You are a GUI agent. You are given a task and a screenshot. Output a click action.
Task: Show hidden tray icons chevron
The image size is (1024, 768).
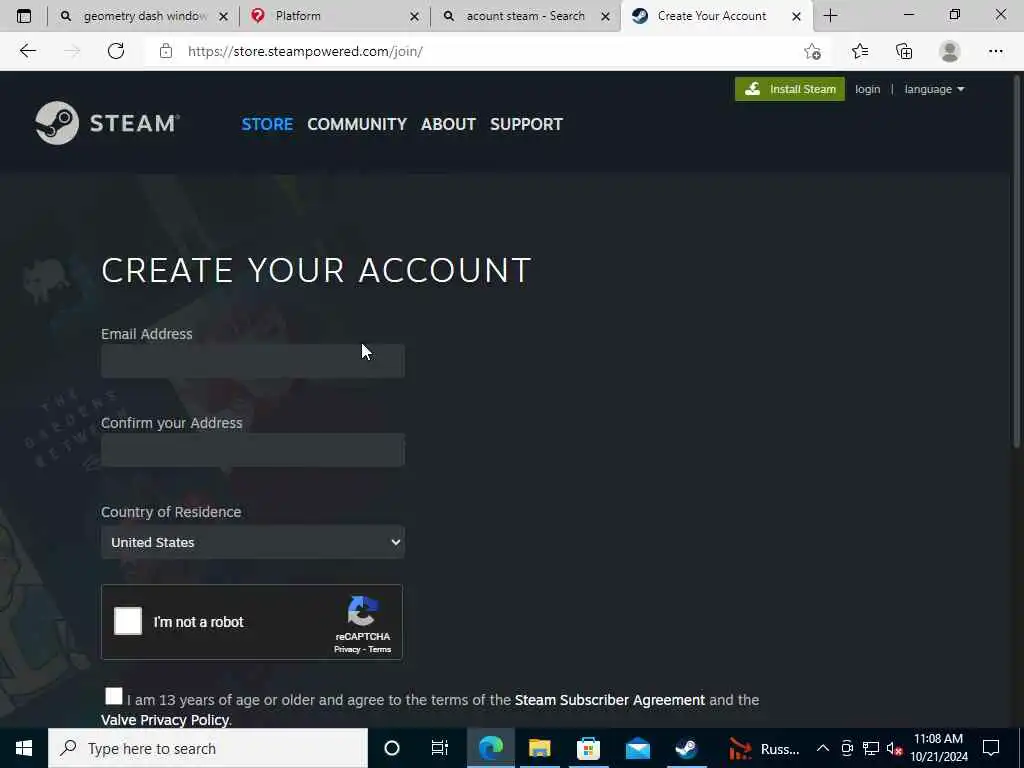pyautogui.click(x=823, y=748)
